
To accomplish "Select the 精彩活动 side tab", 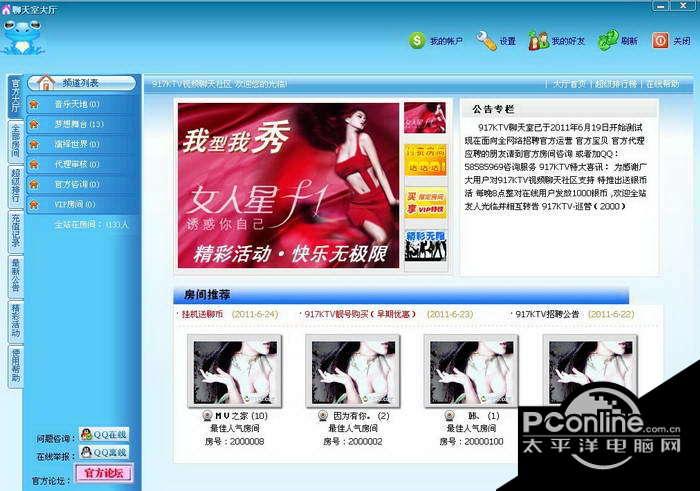I will [16, 320].
